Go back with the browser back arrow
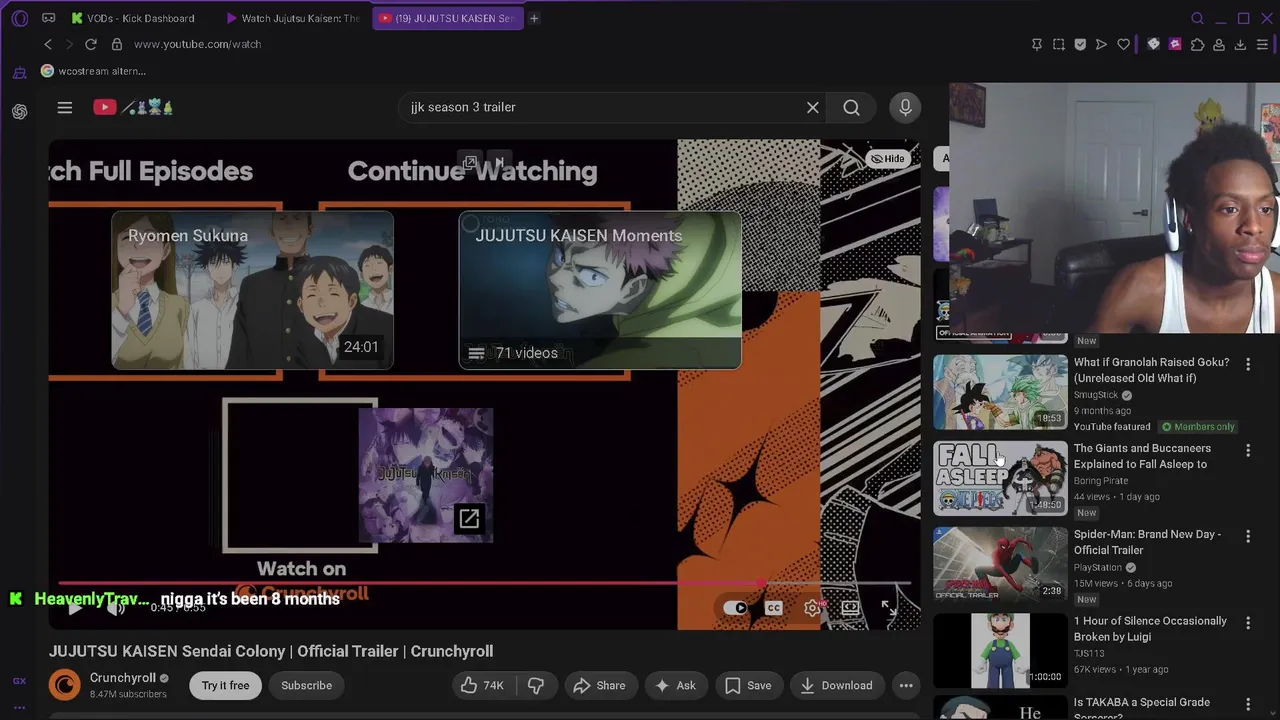The width and height of the screenshot is (1280, 720). (x=48, y=44)
